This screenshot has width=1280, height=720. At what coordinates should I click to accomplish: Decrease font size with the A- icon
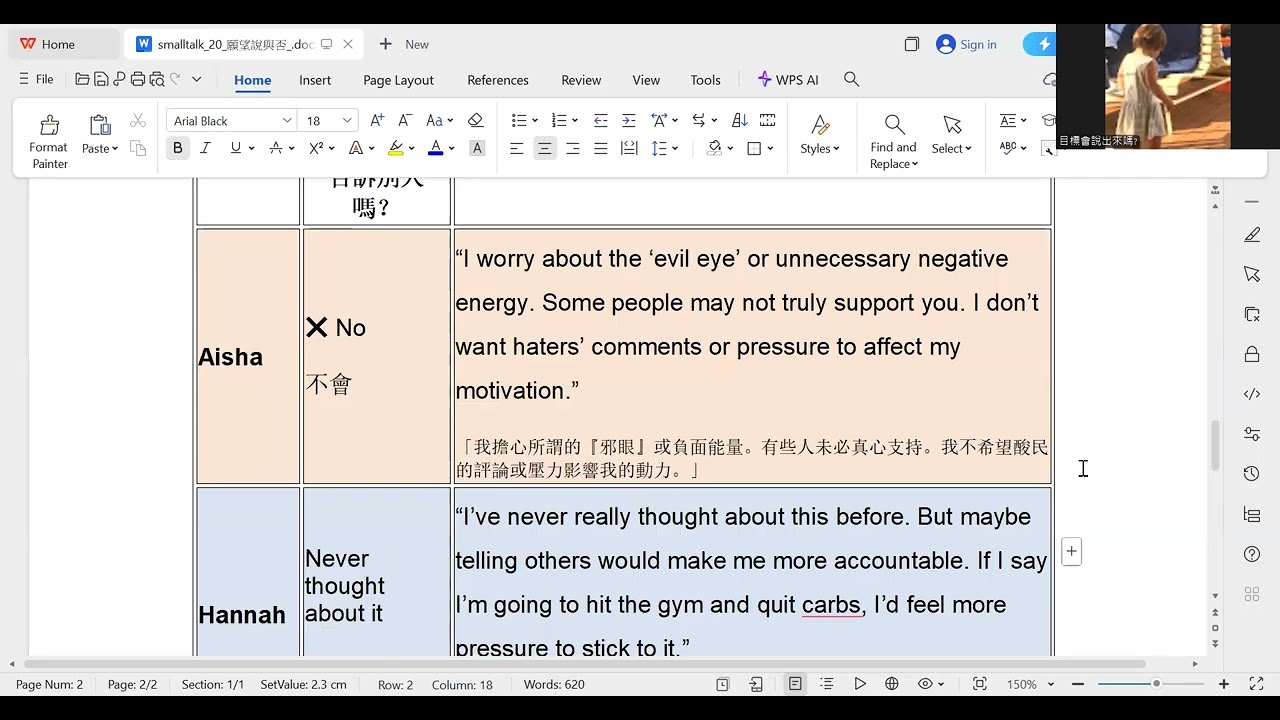click(405, 120)
